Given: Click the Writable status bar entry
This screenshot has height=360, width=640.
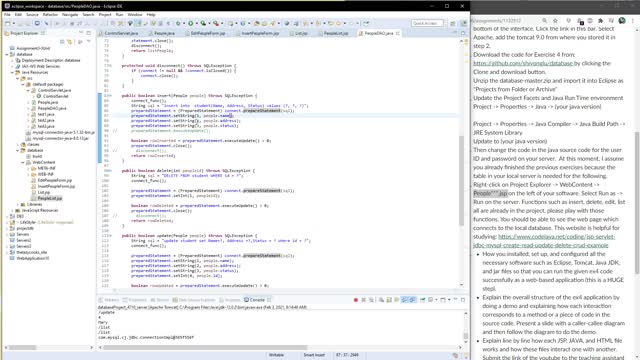Looking at the screenshot, I should coord(276,355).
